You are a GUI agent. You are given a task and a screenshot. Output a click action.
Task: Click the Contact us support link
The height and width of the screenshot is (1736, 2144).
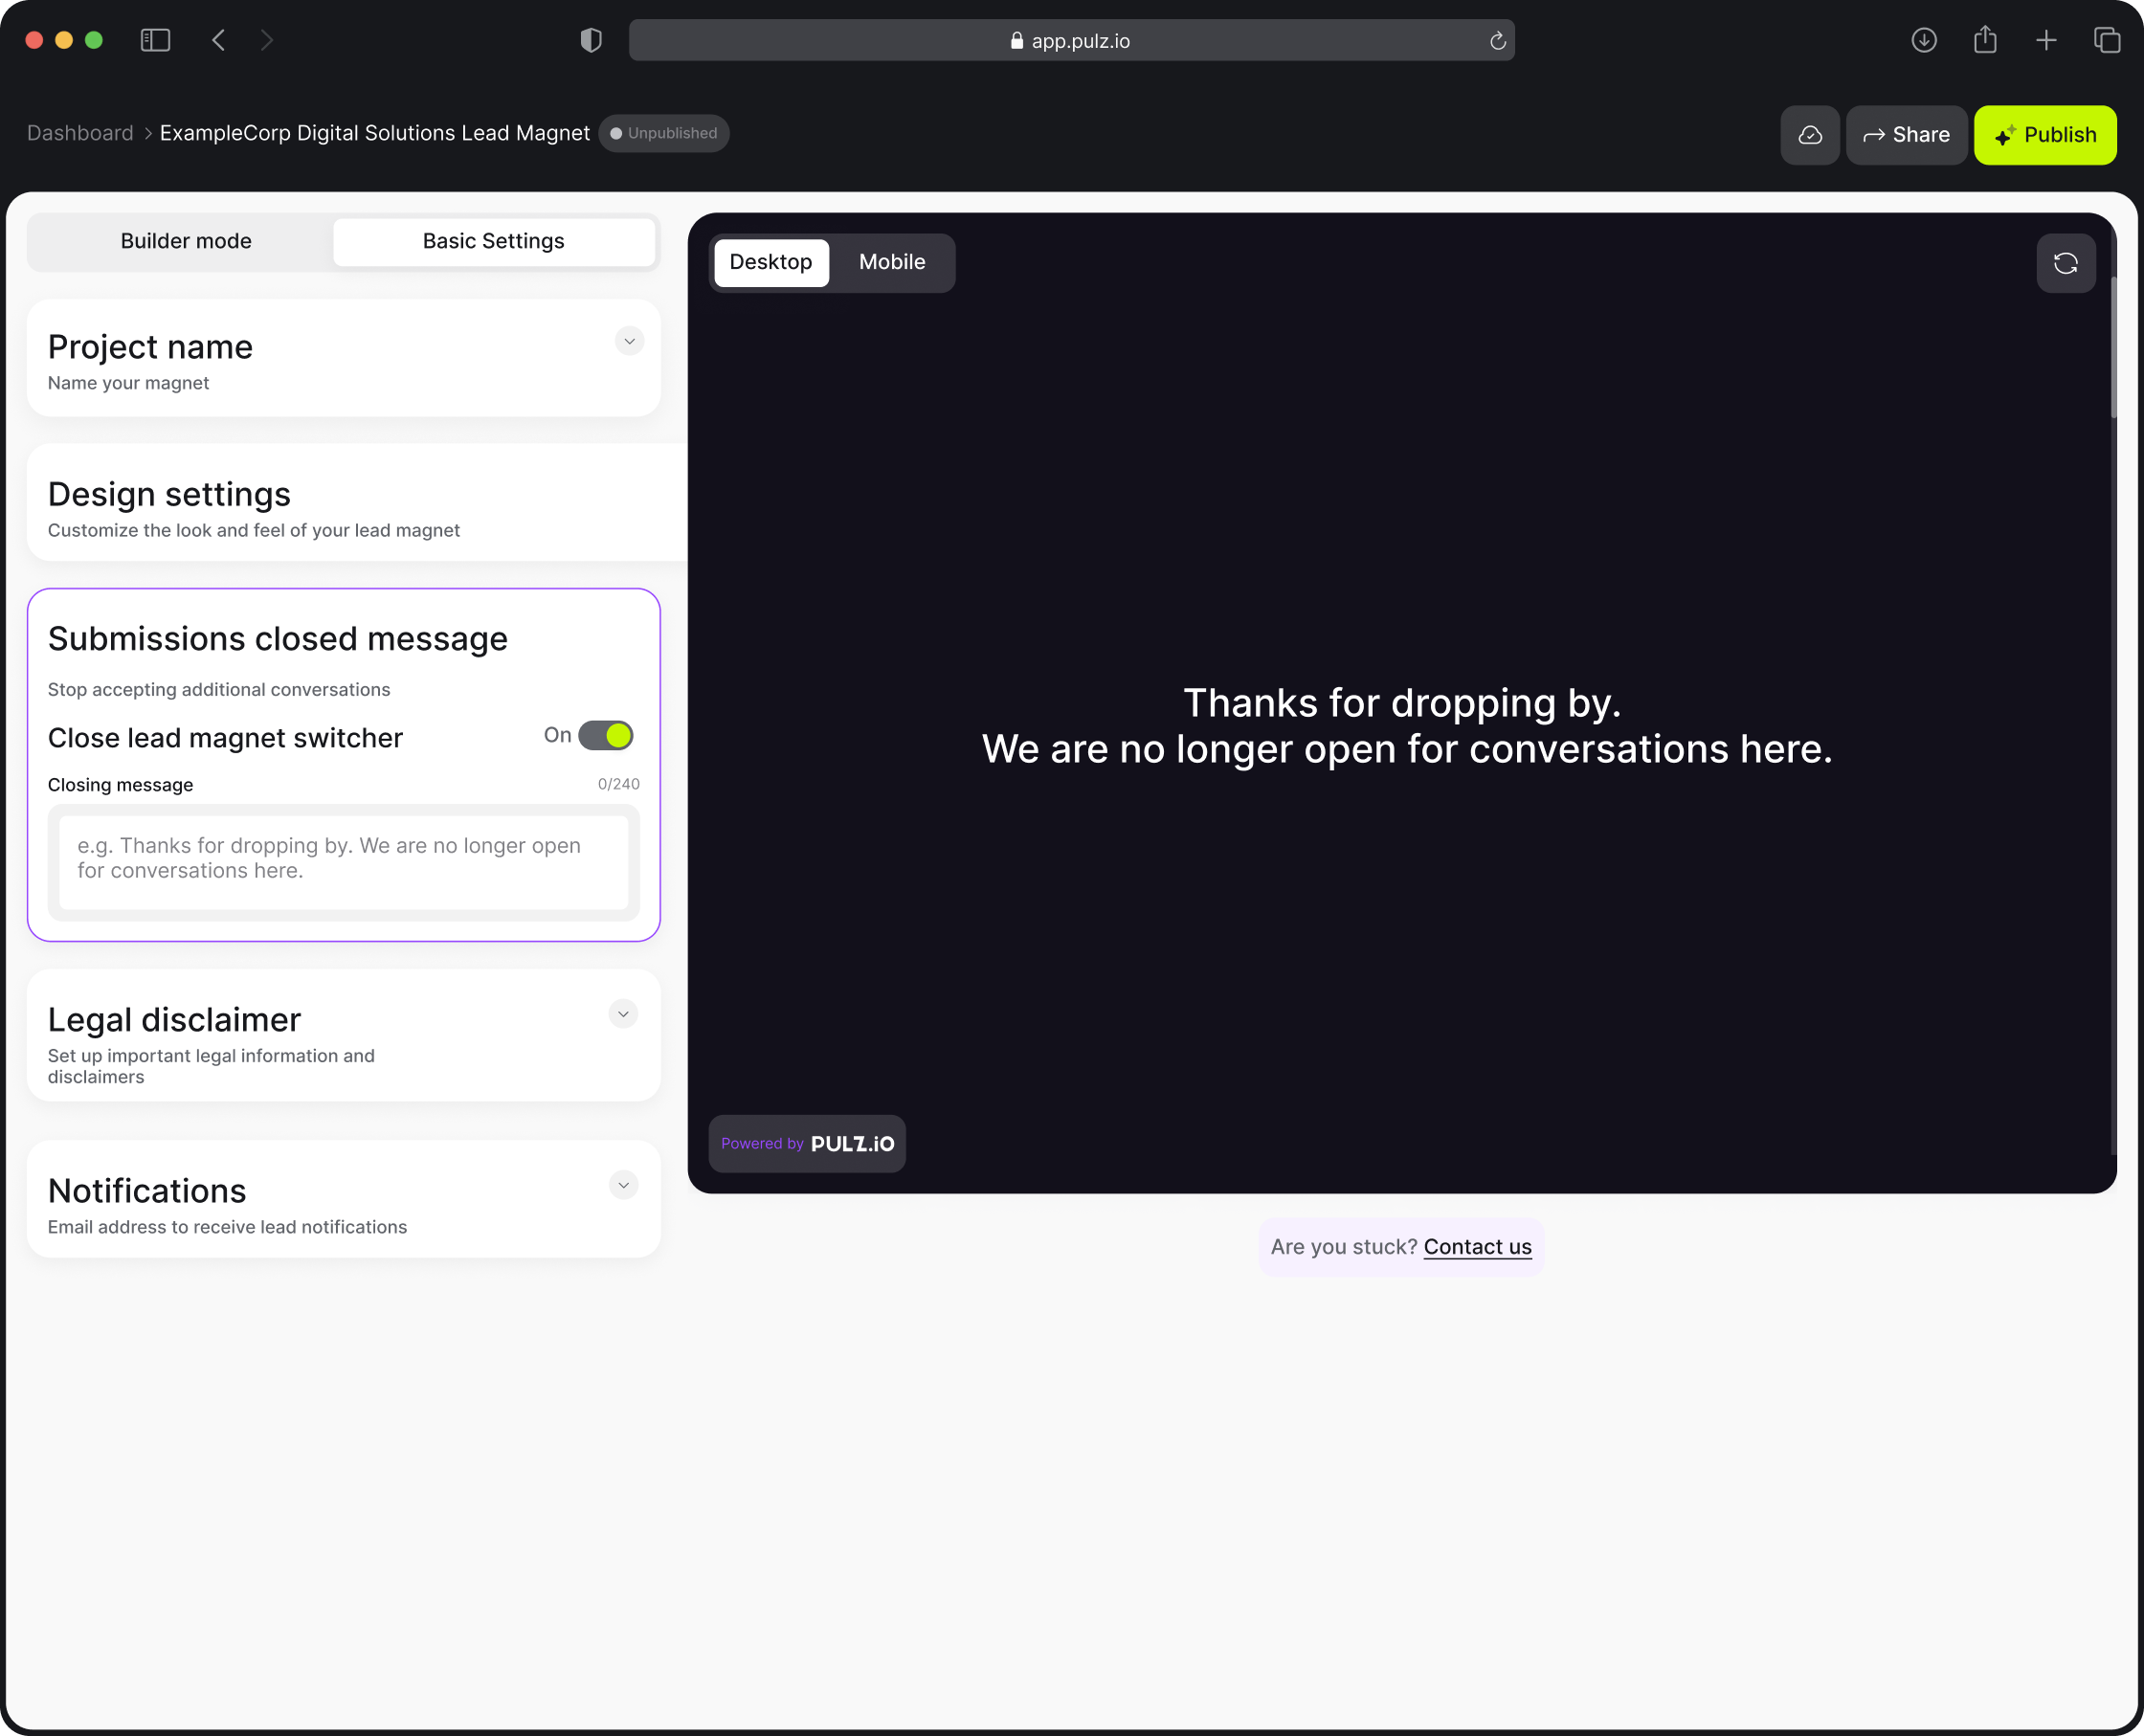(1478, 1245)
